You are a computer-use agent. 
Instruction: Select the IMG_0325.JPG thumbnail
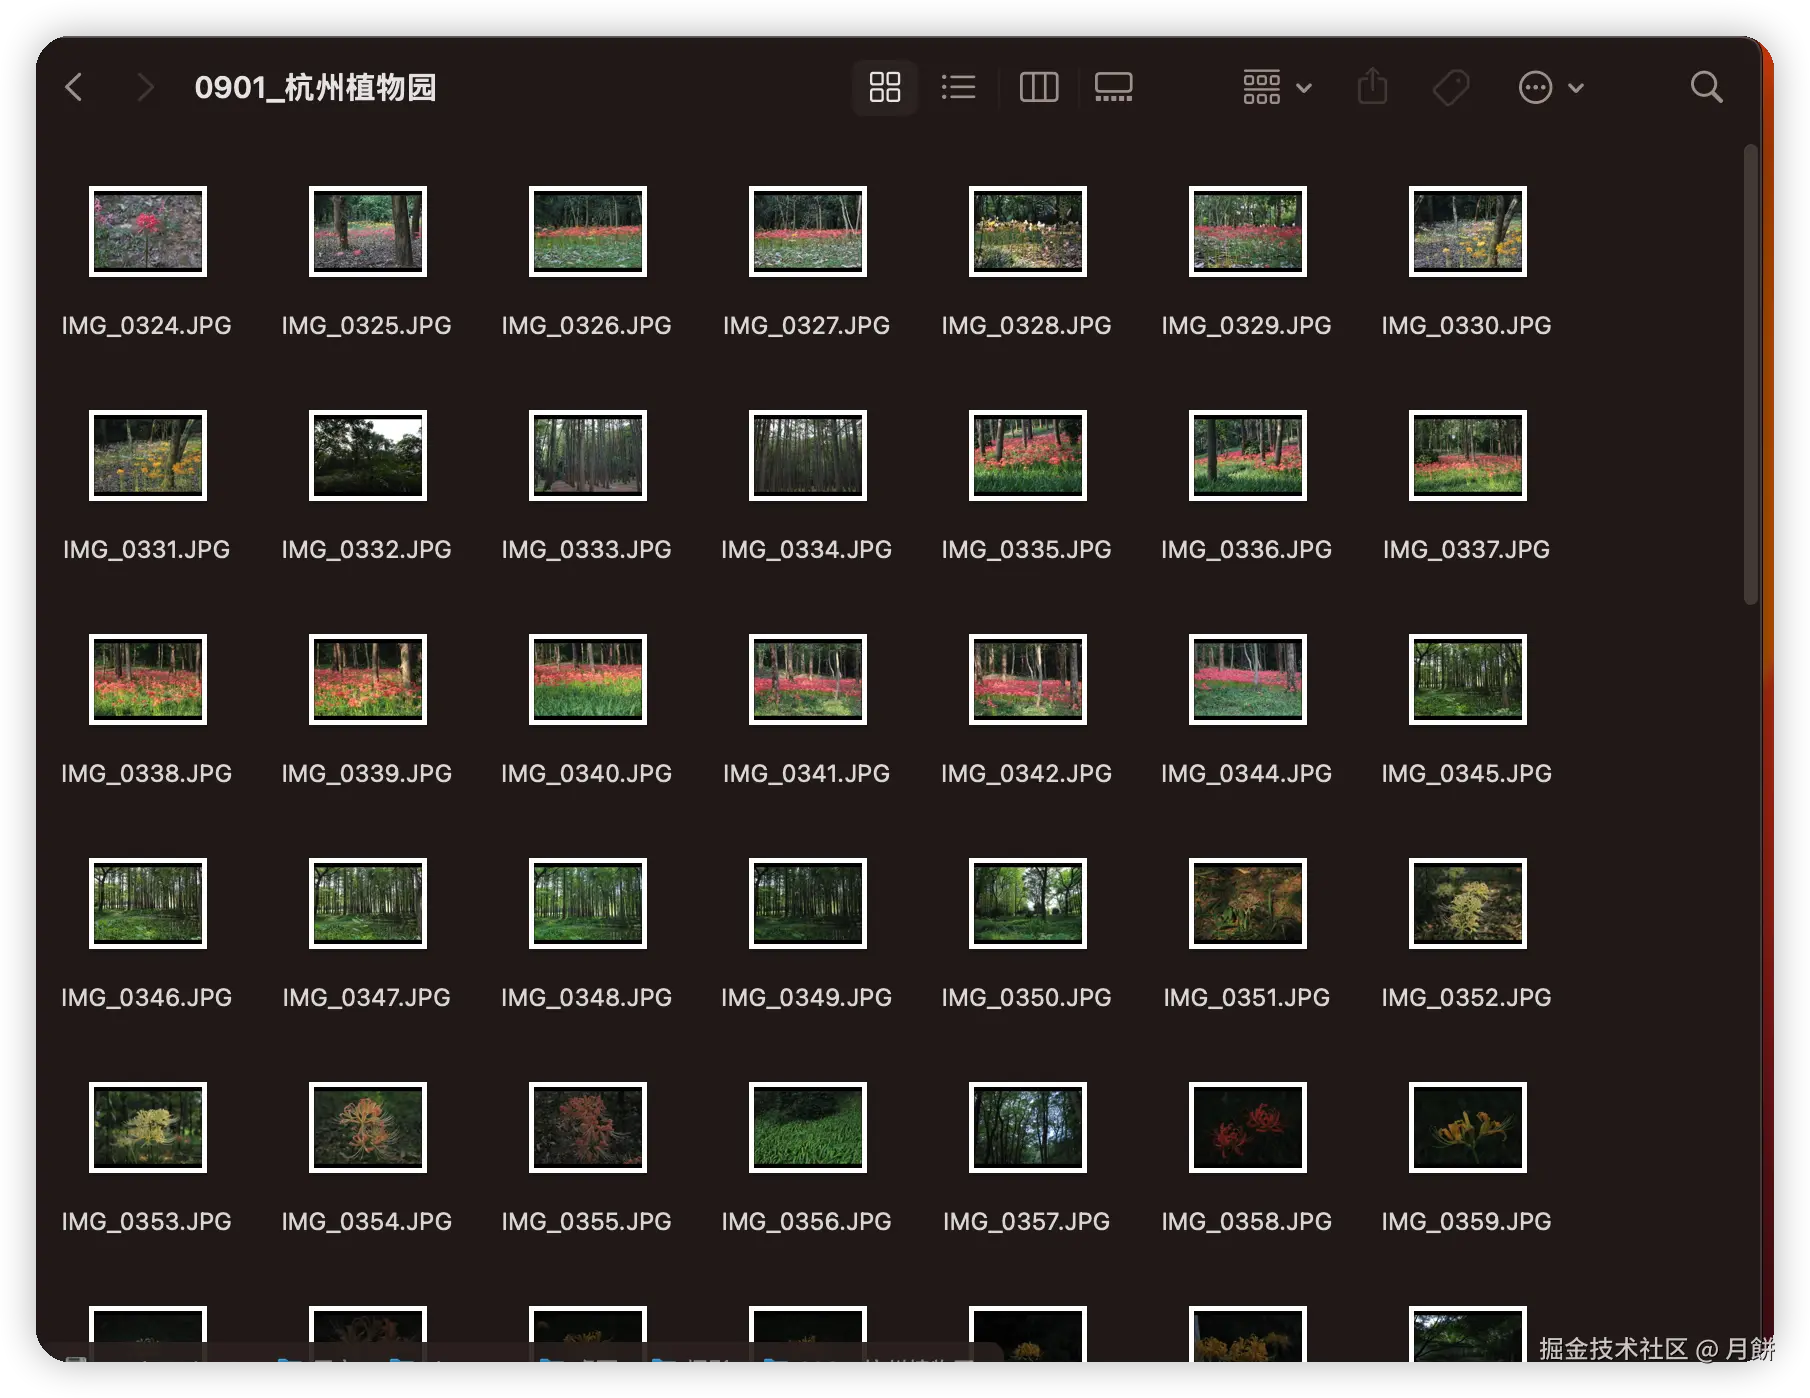[x=368, y=231]
